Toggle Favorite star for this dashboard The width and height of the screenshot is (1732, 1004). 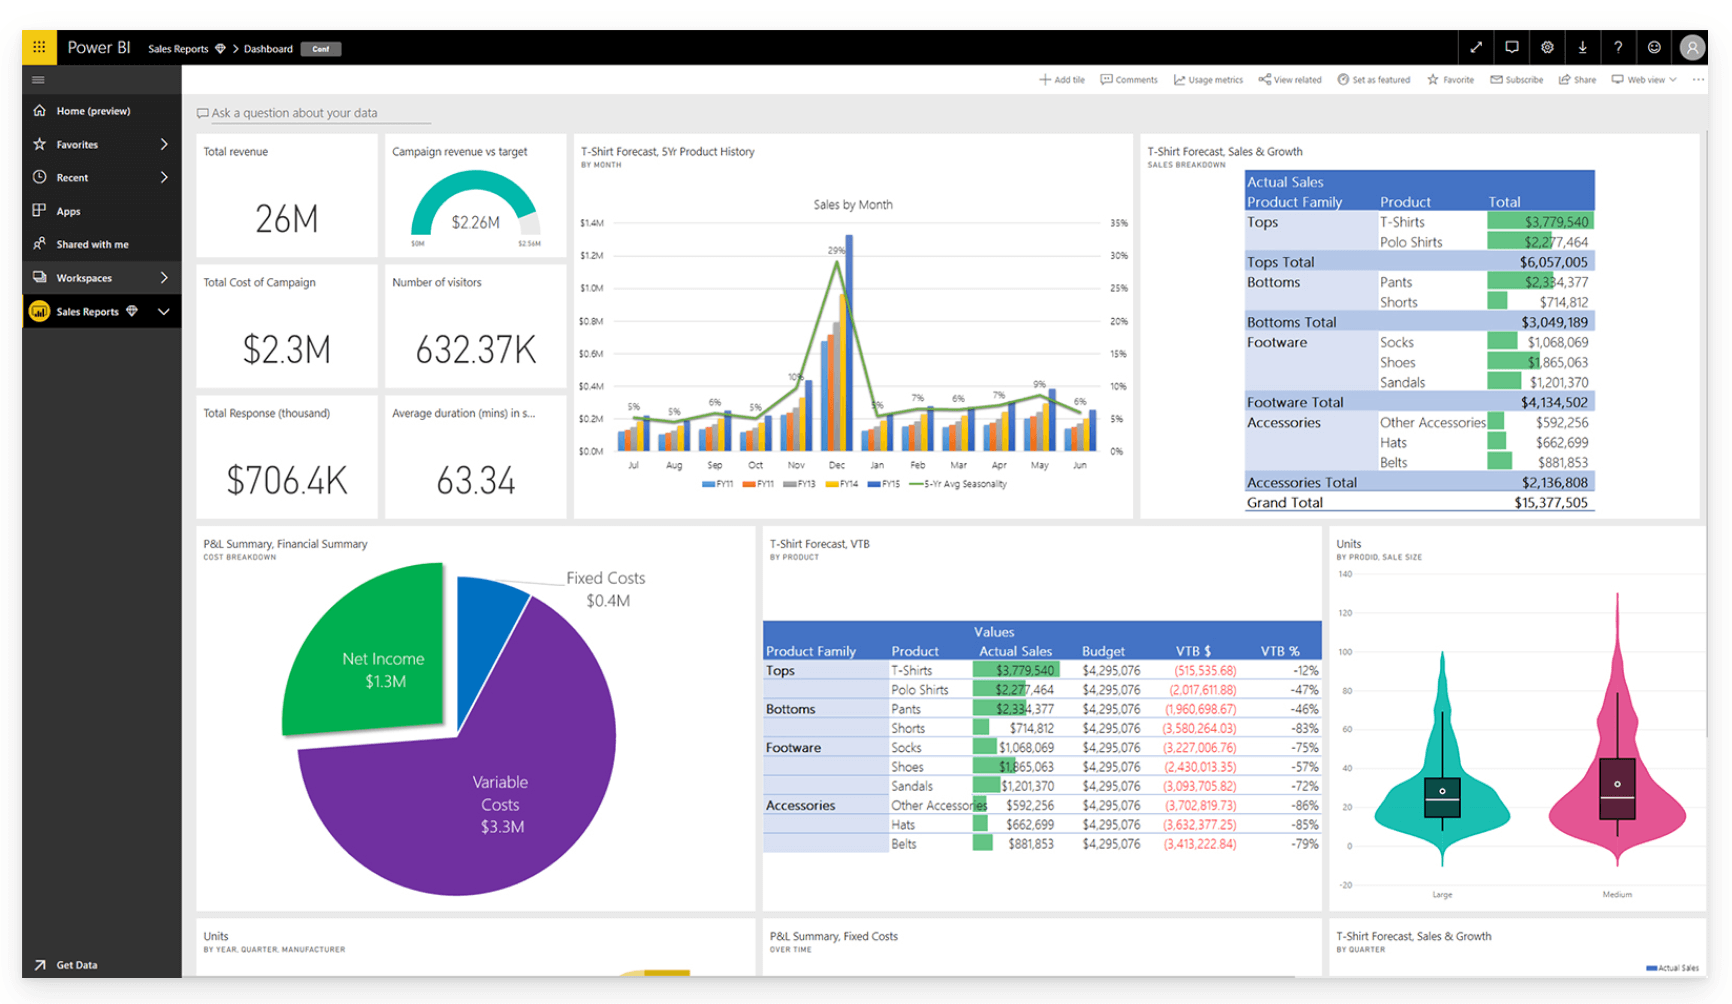[x=1450, y=80]
